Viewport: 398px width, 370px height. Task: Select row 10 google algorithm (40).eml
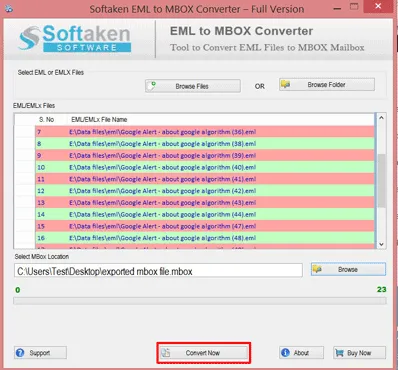[205, 167]
